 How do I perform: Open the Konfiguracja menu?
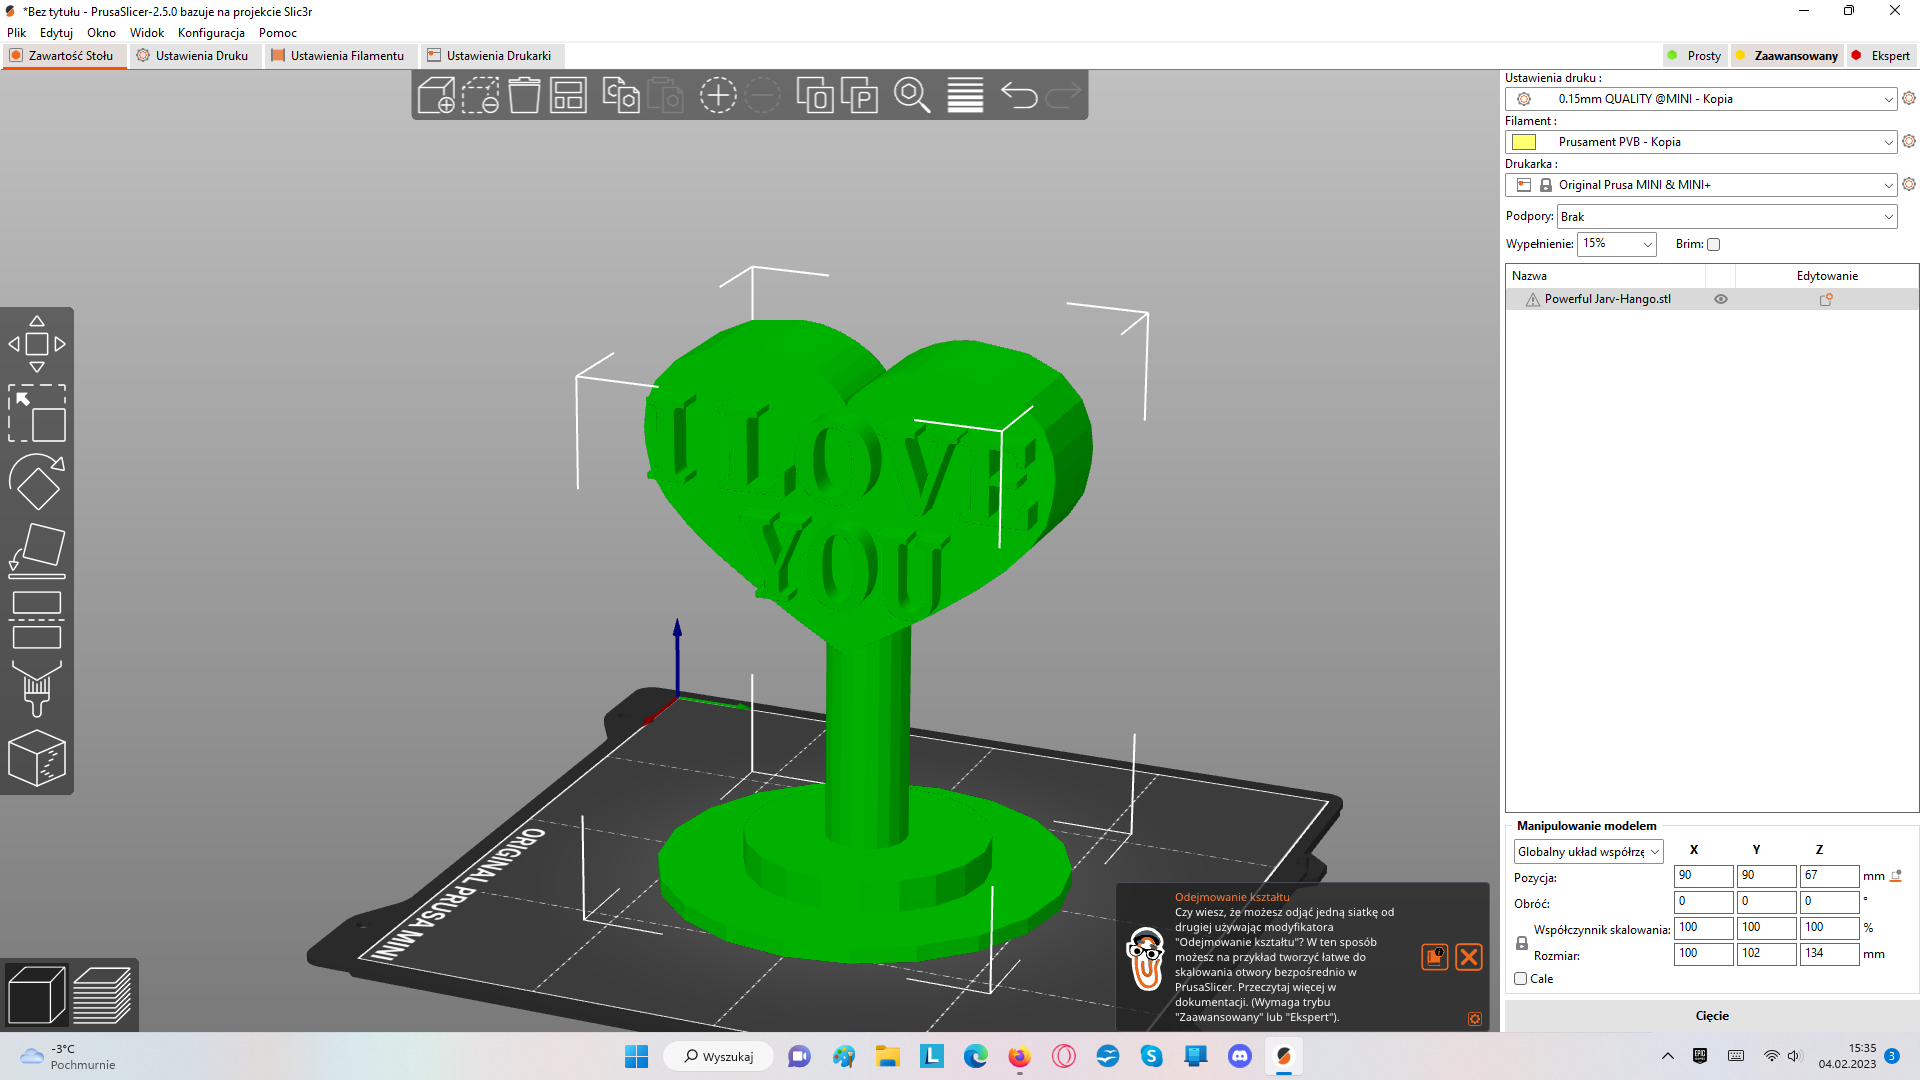[211, 33]
